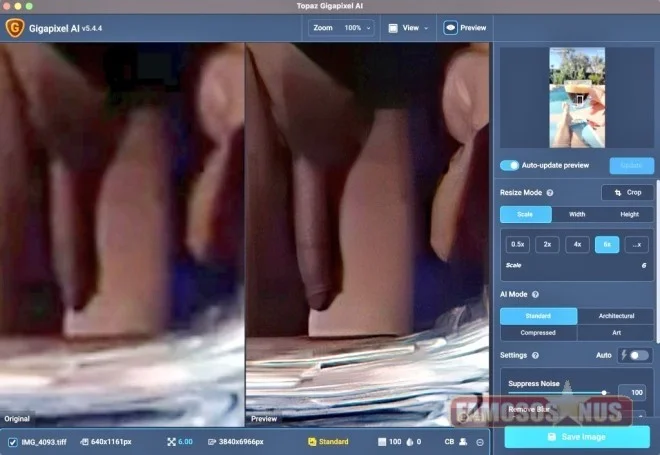Open the Zoom 100% dropdown
This screenshot has height=455, width=660.
pos(342,28)
